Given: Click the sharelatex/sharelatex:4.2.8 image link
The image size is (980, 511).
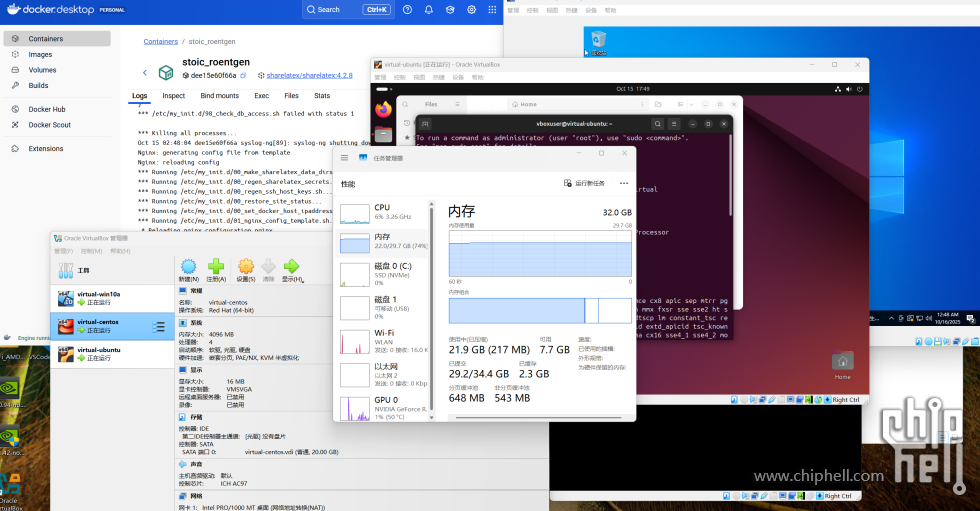Looking at the screenshot, I should [309, 75].
